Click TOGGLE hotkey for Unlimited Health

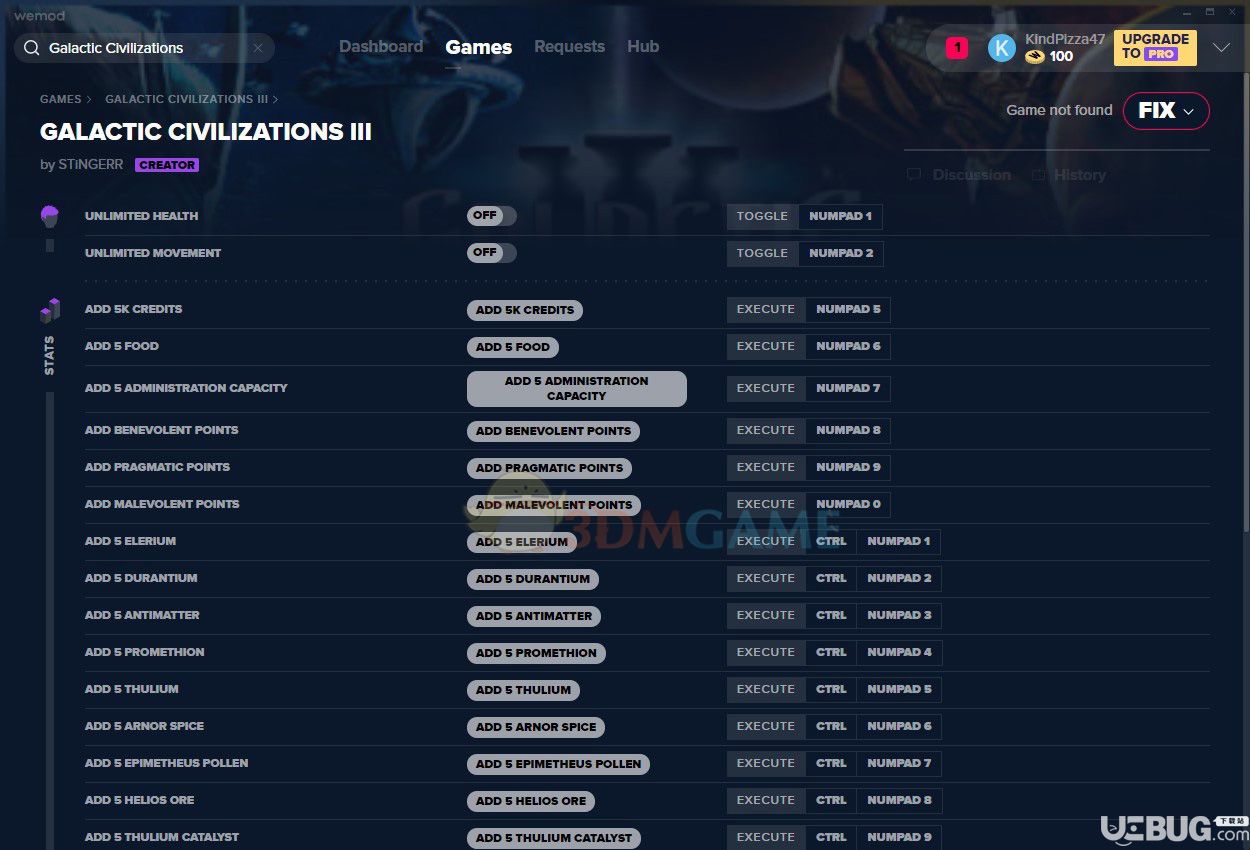[762, 216]
